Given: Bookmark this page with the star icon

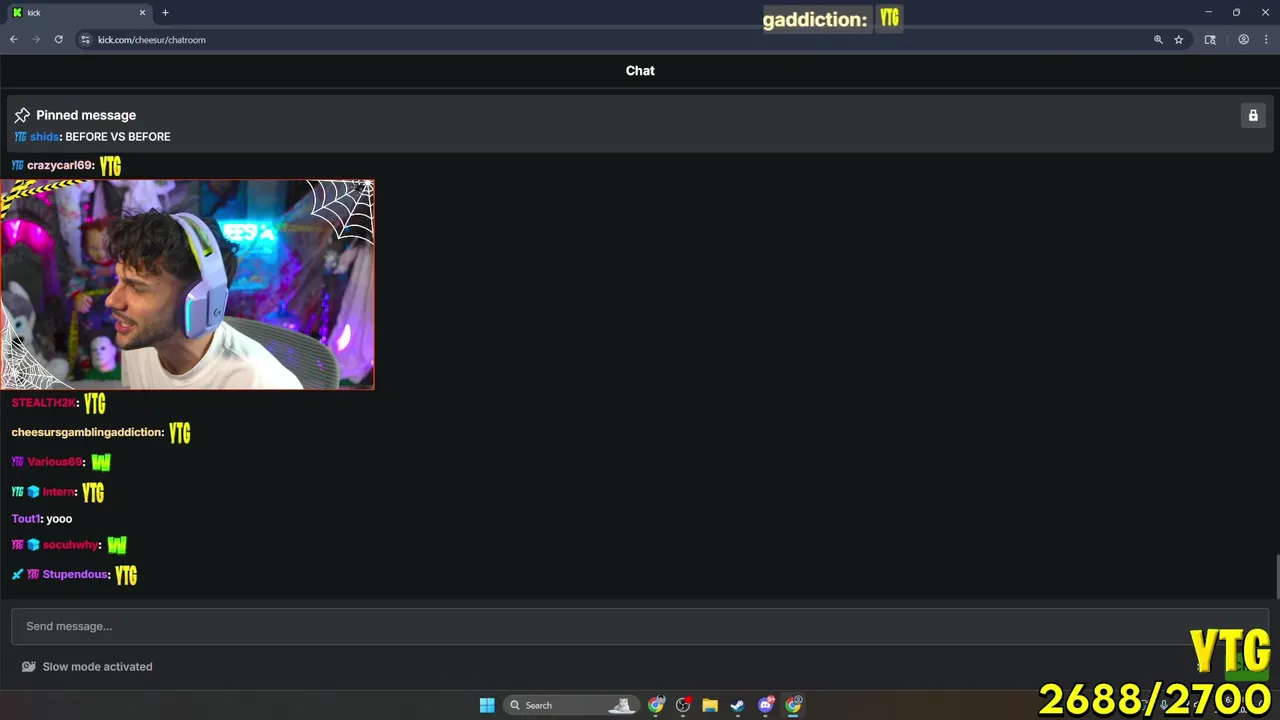Looking at the screenshot, I should tap(1179, 39).
